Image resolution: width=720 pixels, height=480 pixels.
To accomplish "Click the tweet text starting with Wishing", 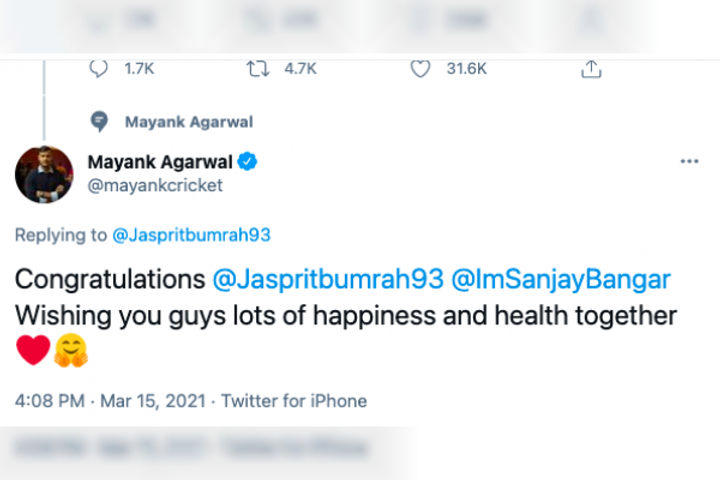I will [x=345, y=315].
